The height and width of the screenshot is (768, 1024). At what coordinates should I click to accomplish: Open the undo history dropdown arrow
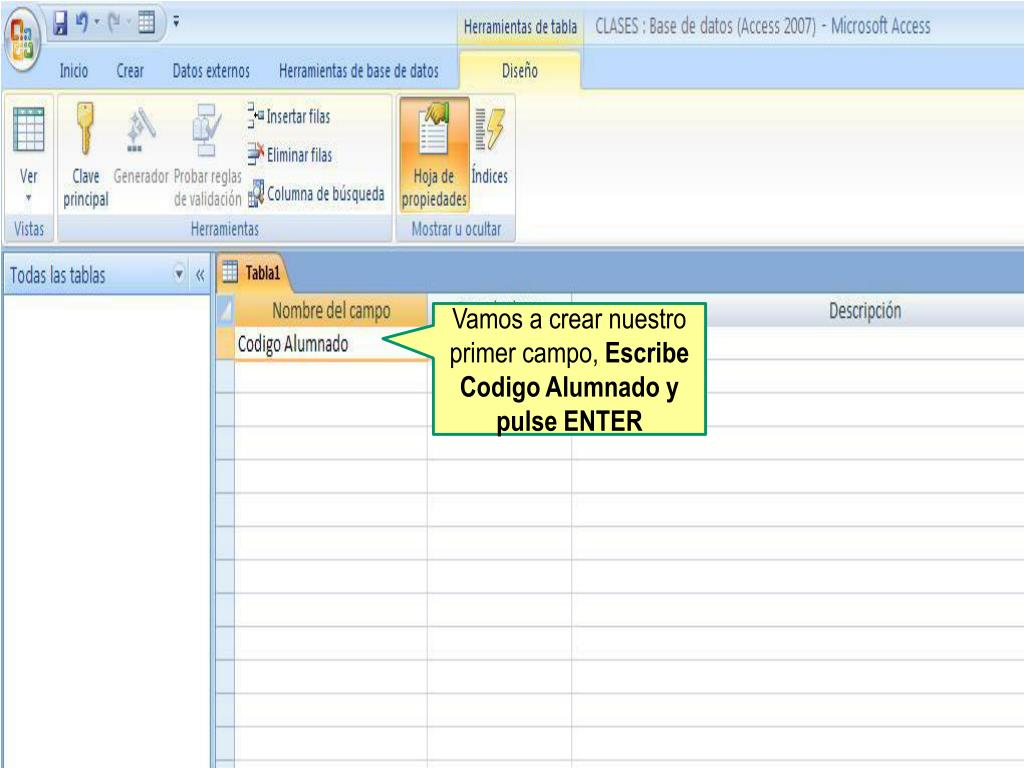coord(97,23)
